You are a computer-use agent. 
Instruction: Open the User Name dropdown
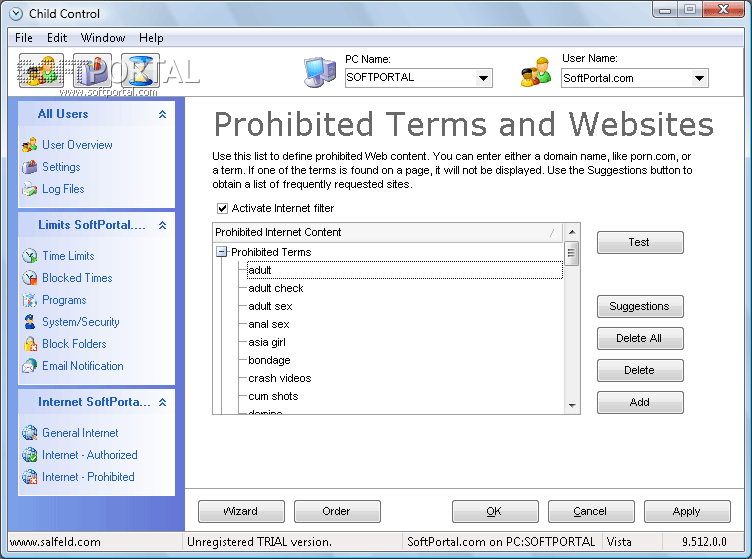pos(700,78)
